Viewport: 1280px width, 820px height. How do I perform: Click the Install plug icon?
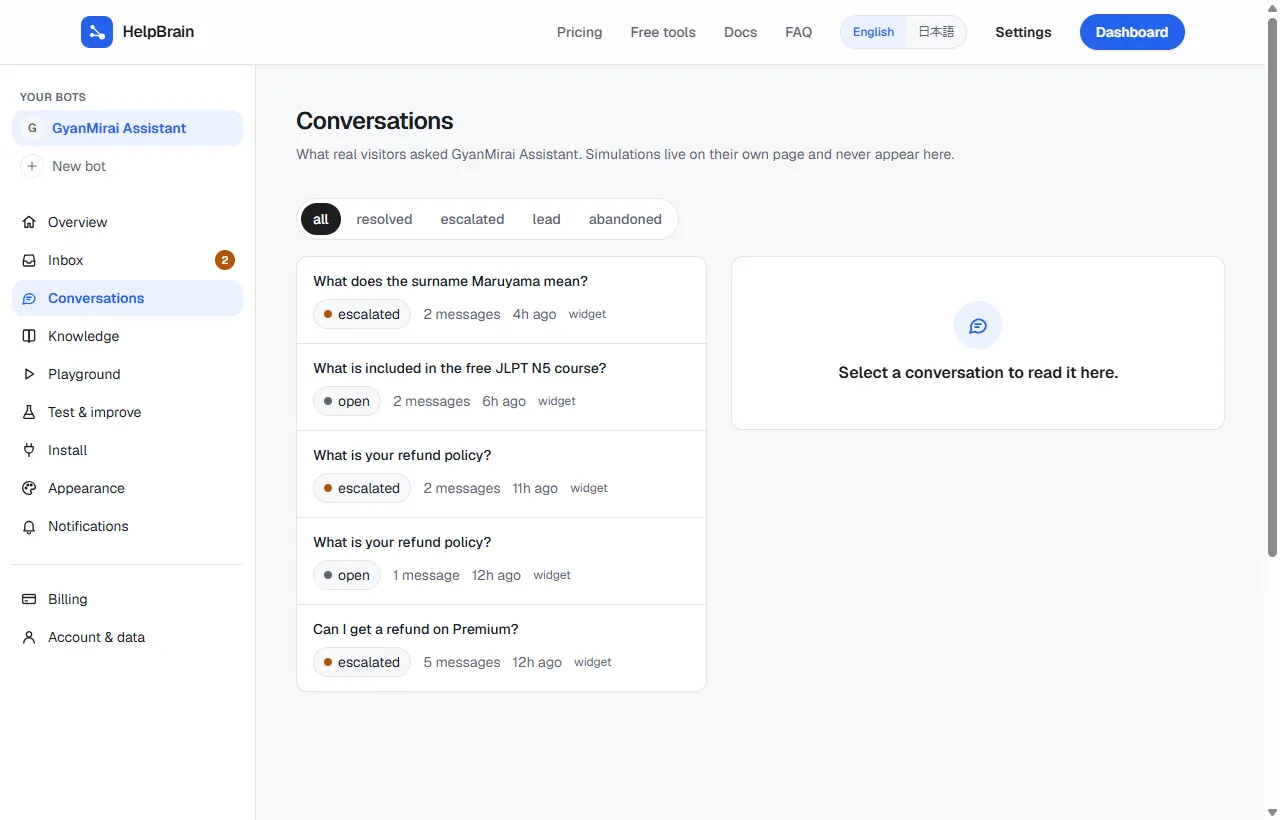[29, 450]
